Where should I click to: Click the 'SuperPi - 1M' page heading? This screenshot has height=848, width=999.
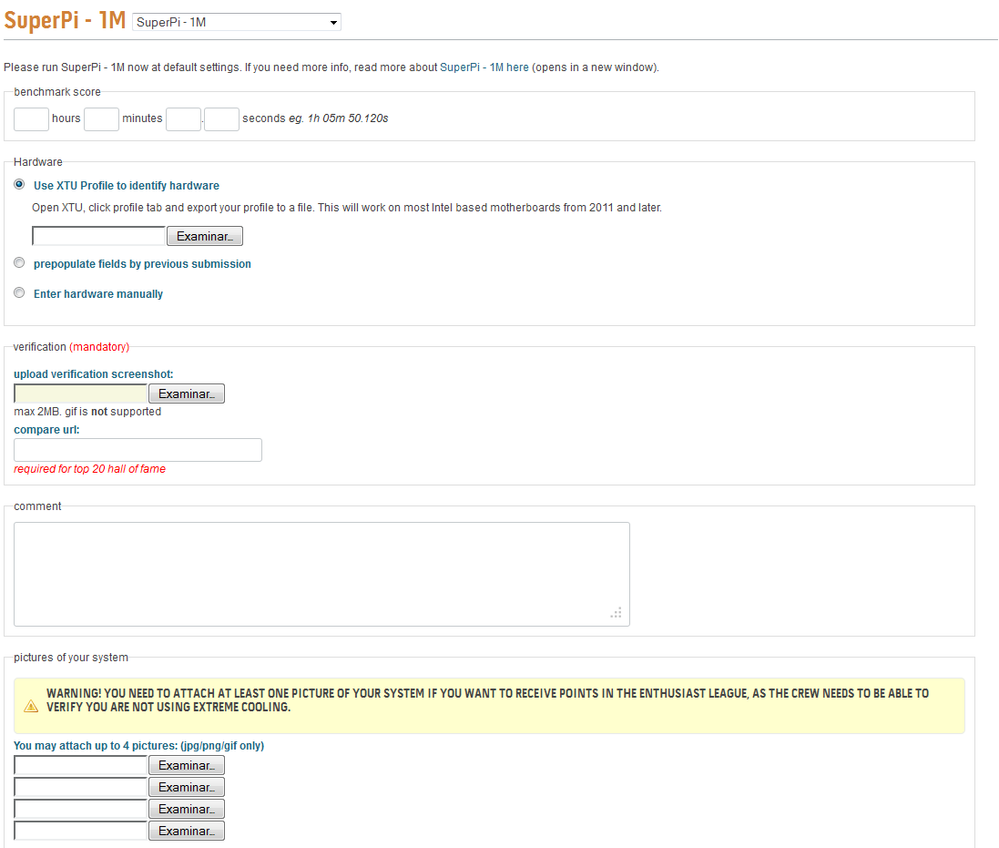65,20
